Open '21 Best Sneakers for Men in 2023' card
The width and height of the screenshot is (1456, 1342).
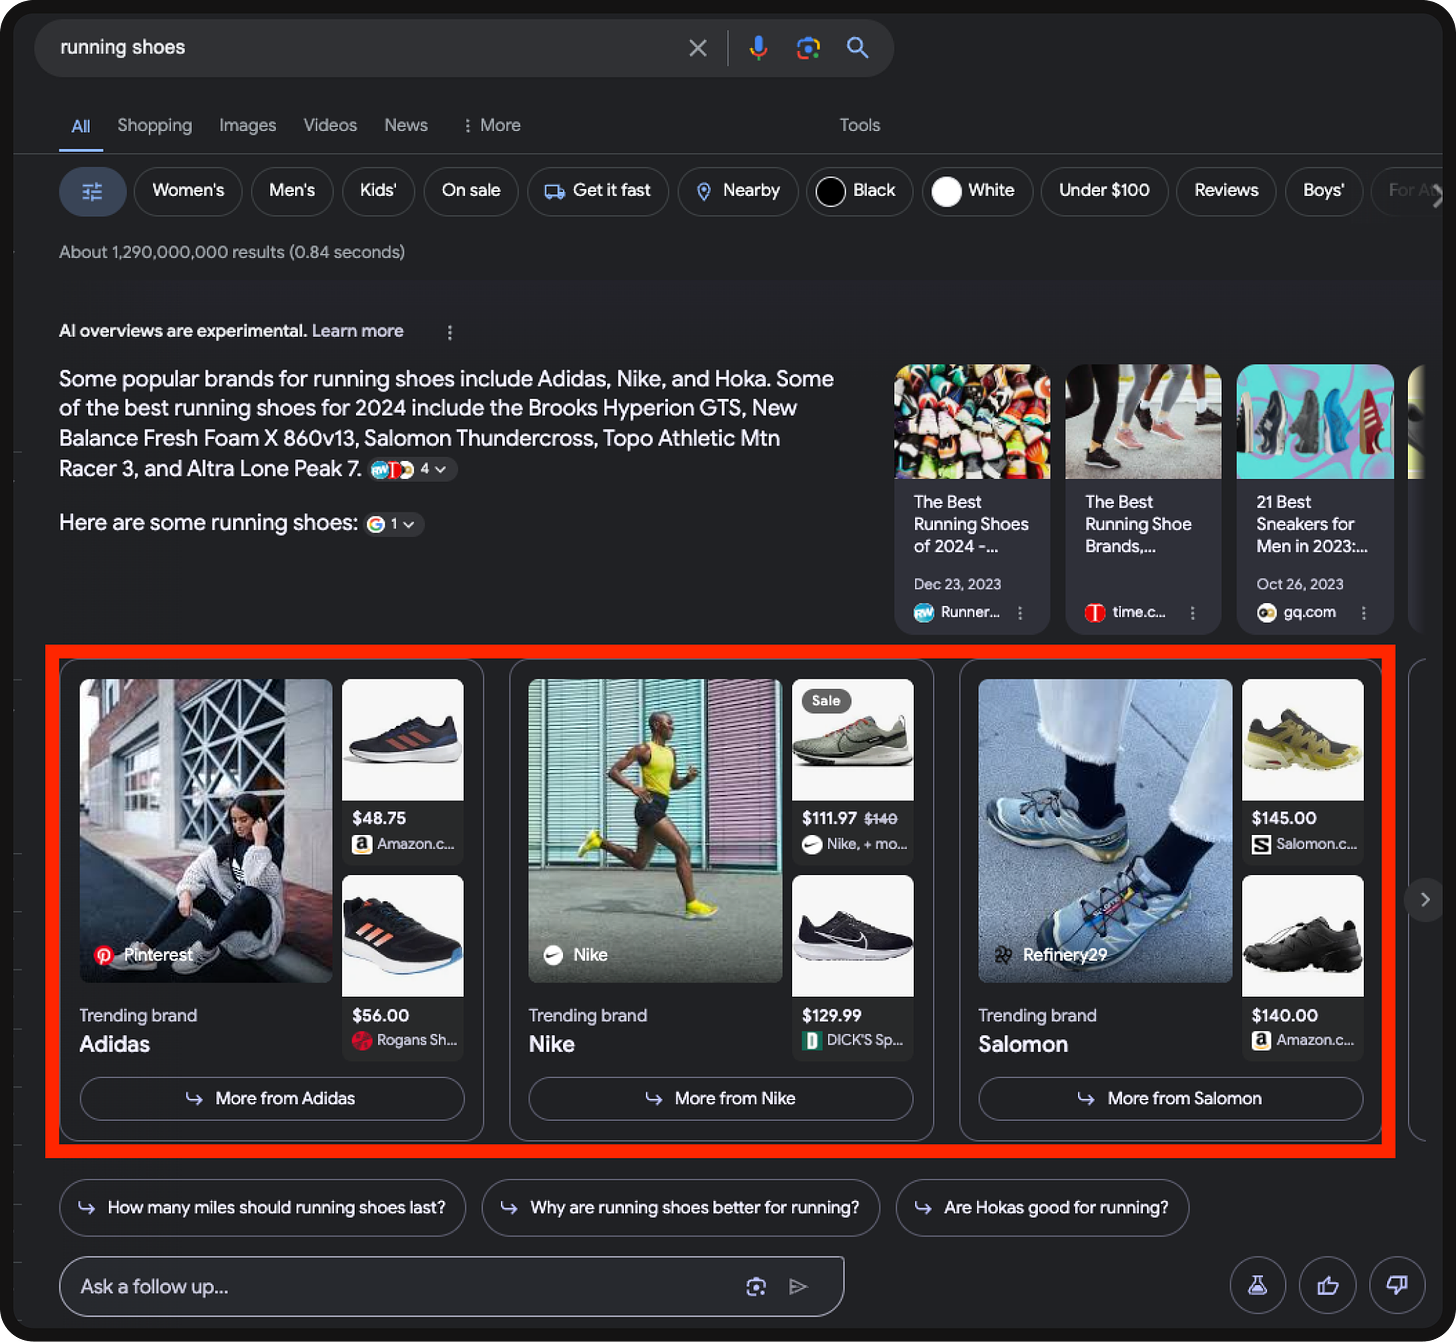tap(1315, 499)
